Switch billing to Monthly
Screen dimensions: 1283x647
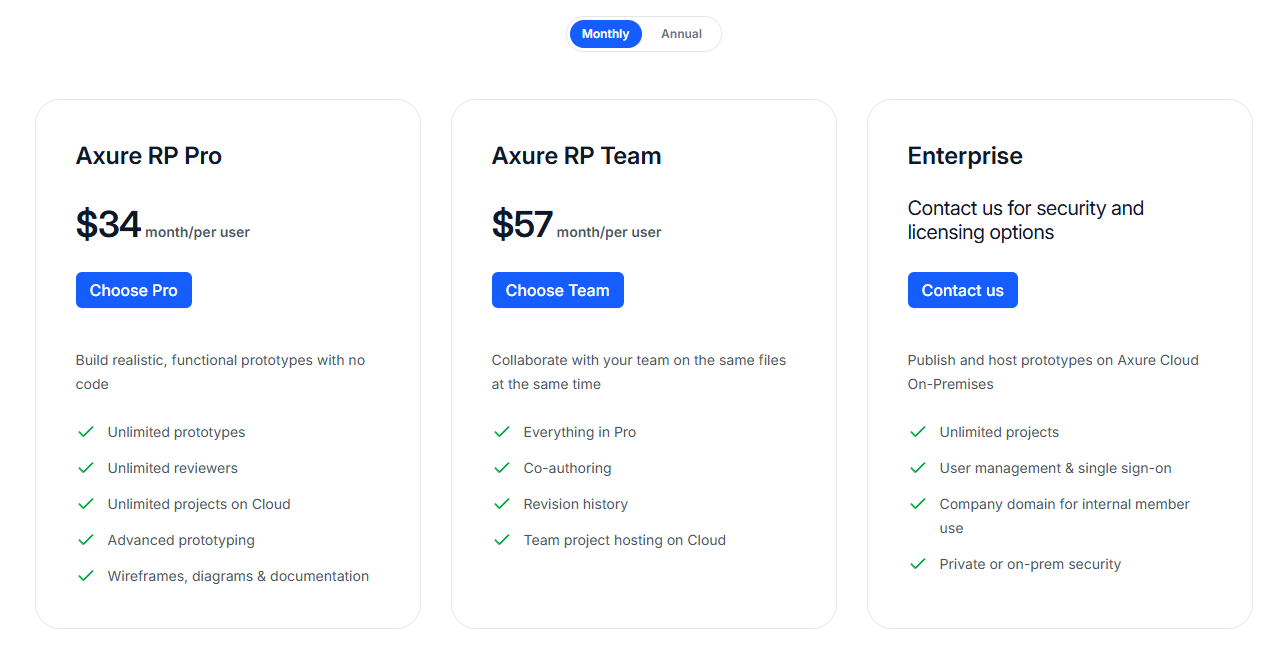tap(605, 34)
